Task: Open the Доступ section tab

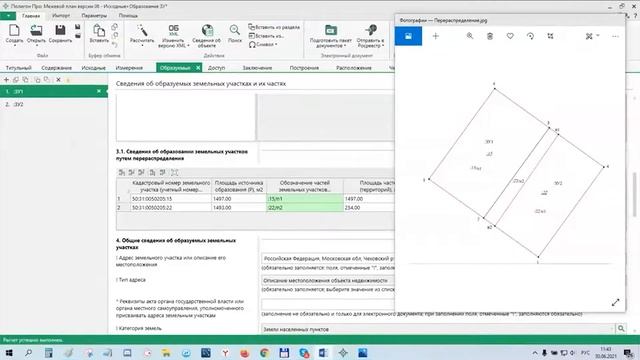Action: click(x=216, y=68)
